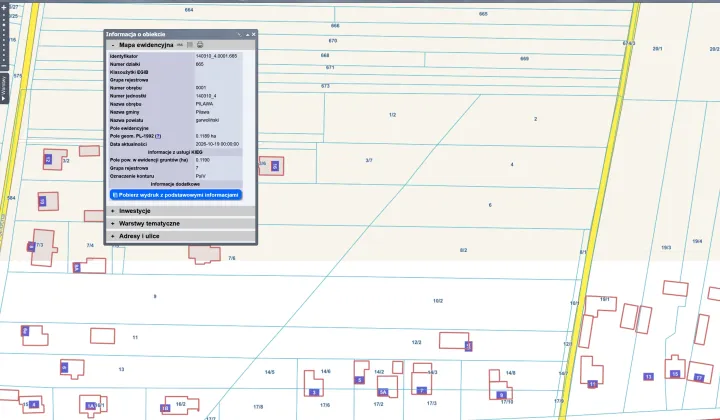Click the pin icon in info window title bar
This screenshot has width=720, height=420.
pyautogui.click(x=239, y=34)
